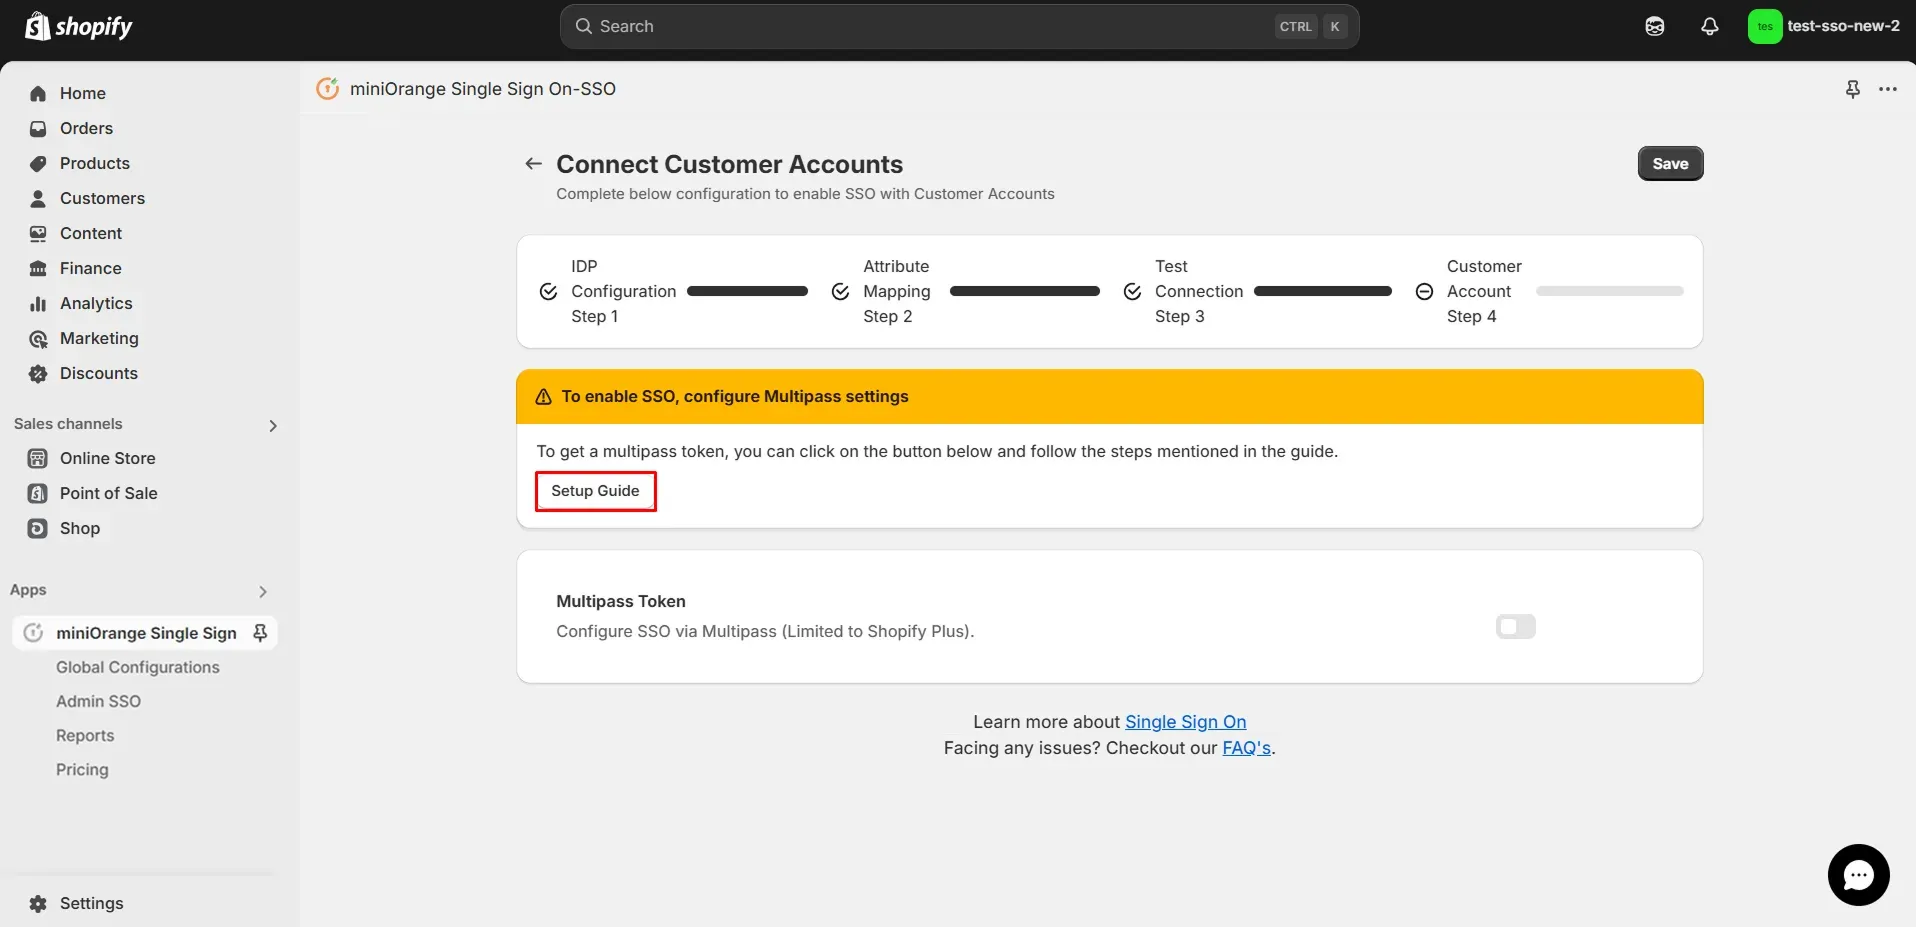Enable the Multipass Token toggle

pyautogui.click(x=1515, y=626)
